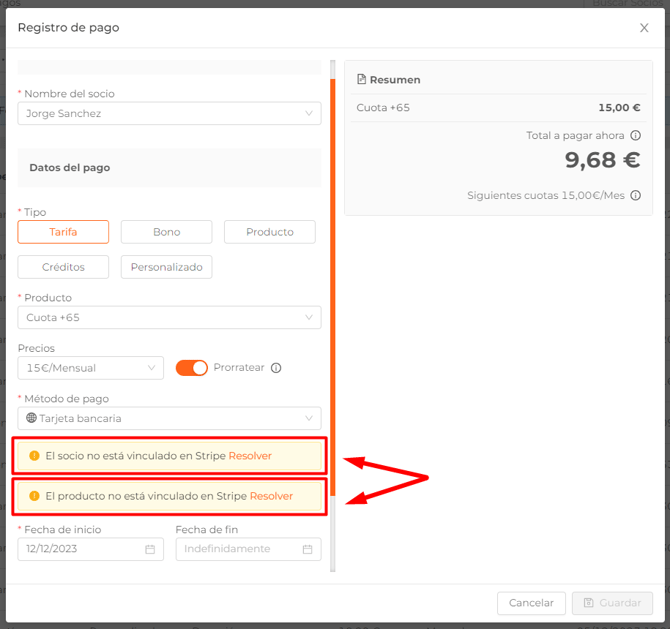Select the Bono payment type
The width and height of the screenshot is (670, 629).
[166, 232]
